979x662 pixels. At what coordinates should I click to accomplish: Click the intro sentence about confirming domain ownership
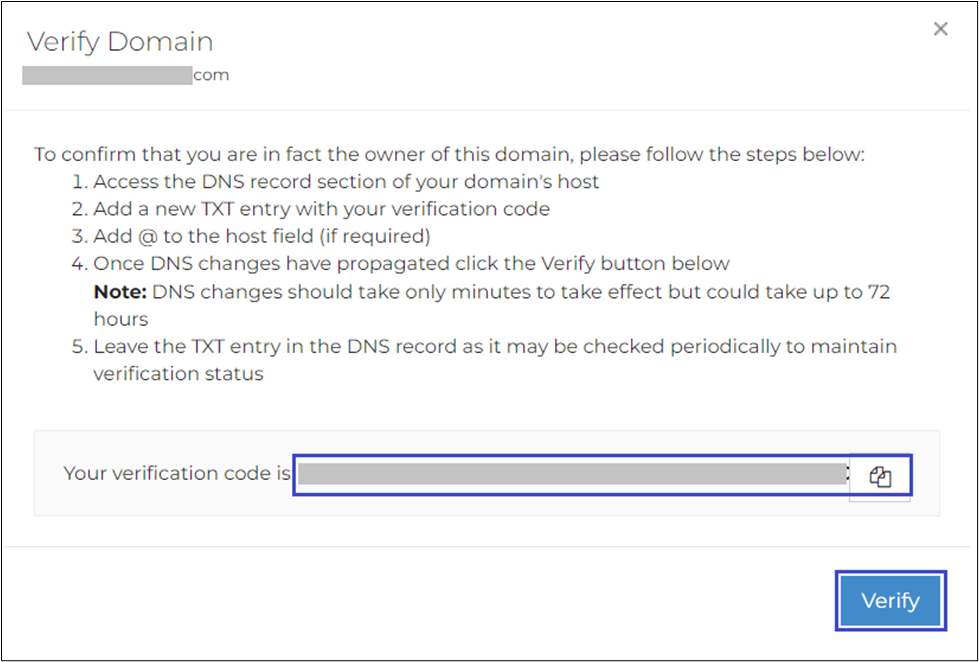[x=449, y=155]
